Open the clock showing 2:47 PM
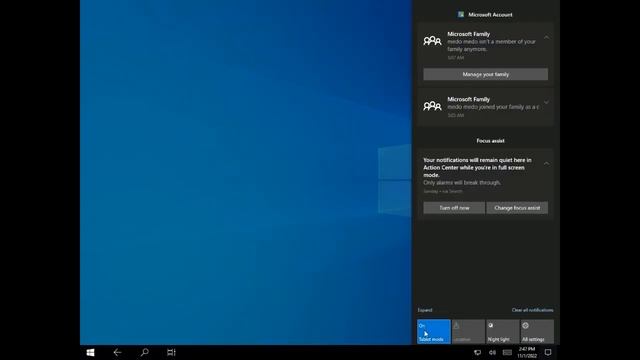This screenshot has width=640, height=360. pyautogui.click(x=527, y=353)
